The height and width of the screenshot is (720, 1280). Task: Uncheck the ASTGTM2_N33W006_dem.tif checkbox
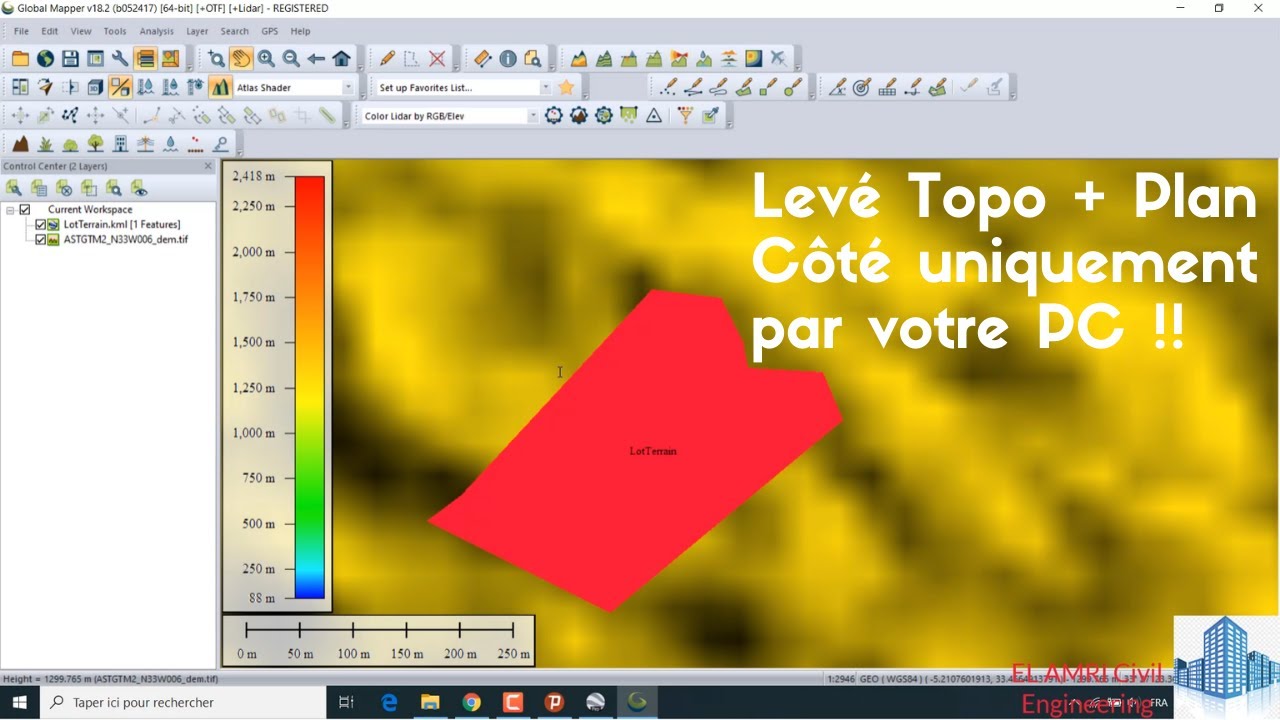[40, 240]
